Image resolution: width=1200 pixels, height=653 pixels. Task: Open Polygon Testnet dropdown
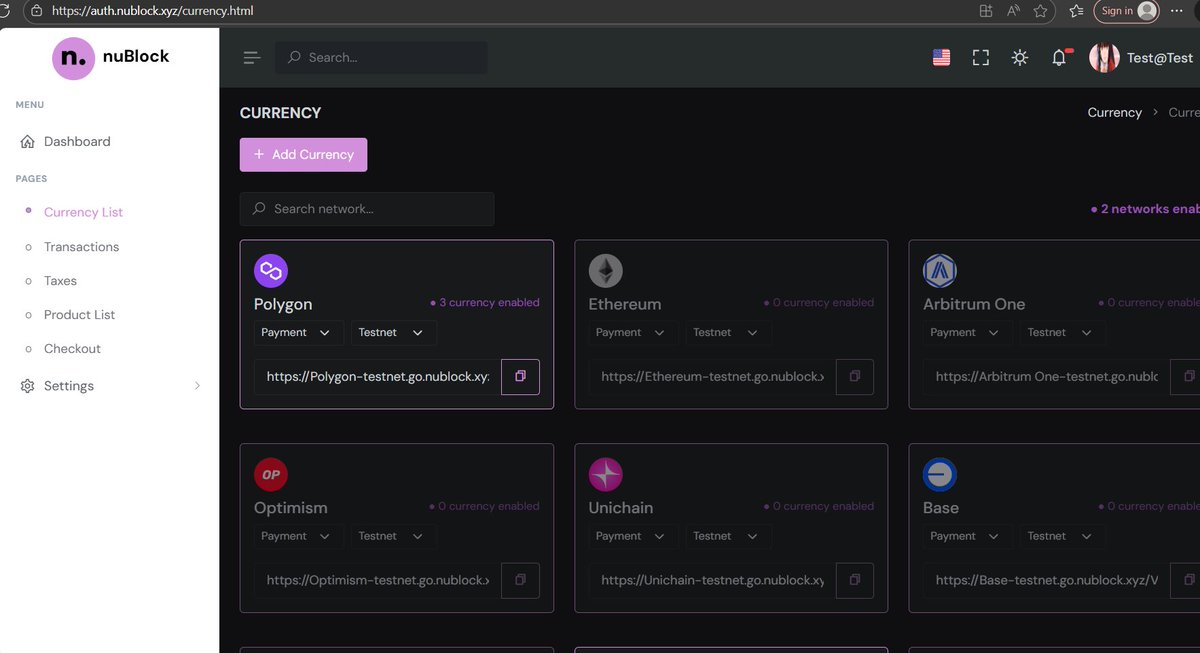[393, 333]
